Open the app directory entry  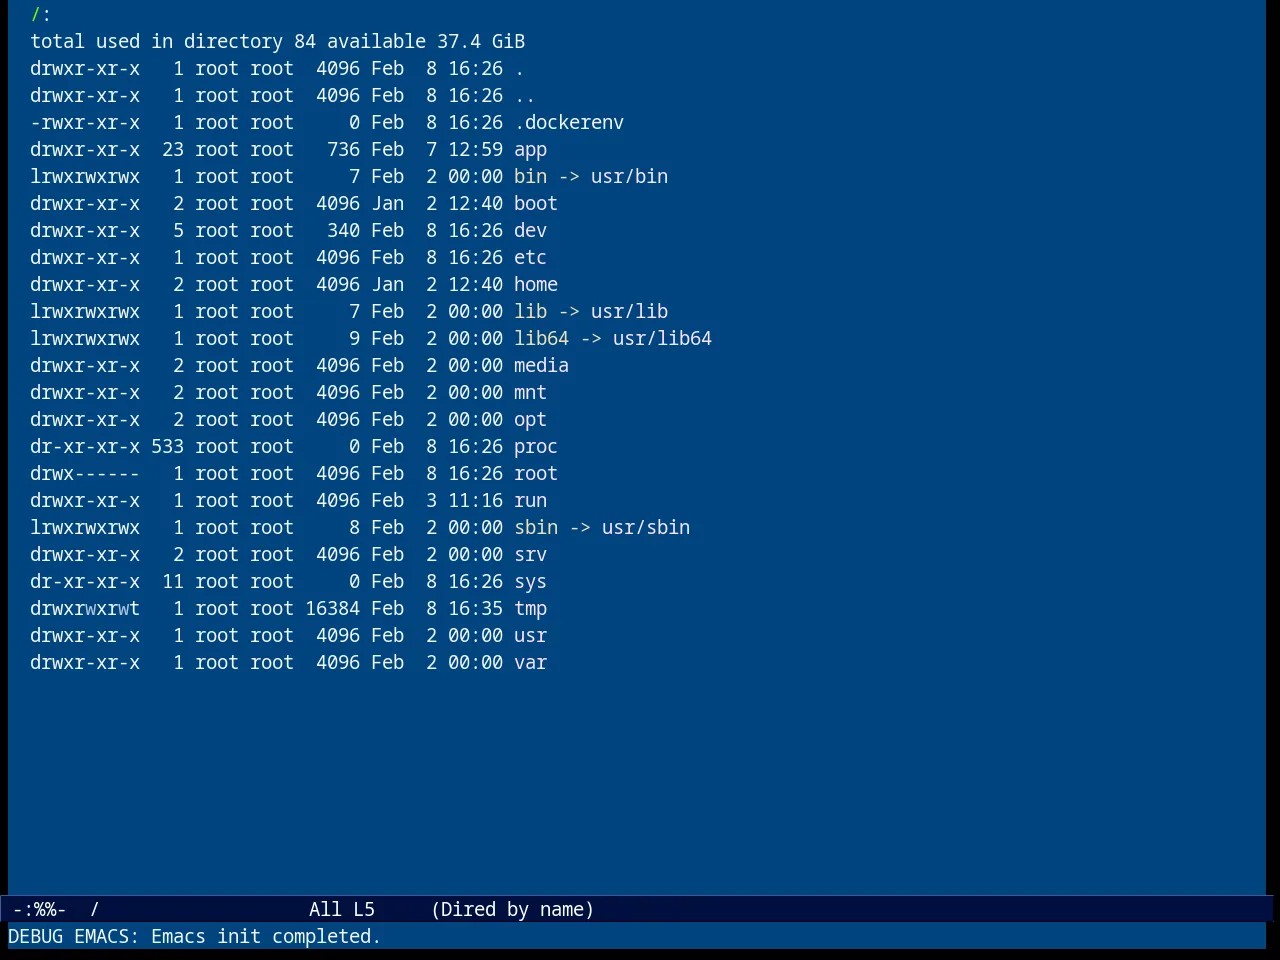tap(530, 150)
